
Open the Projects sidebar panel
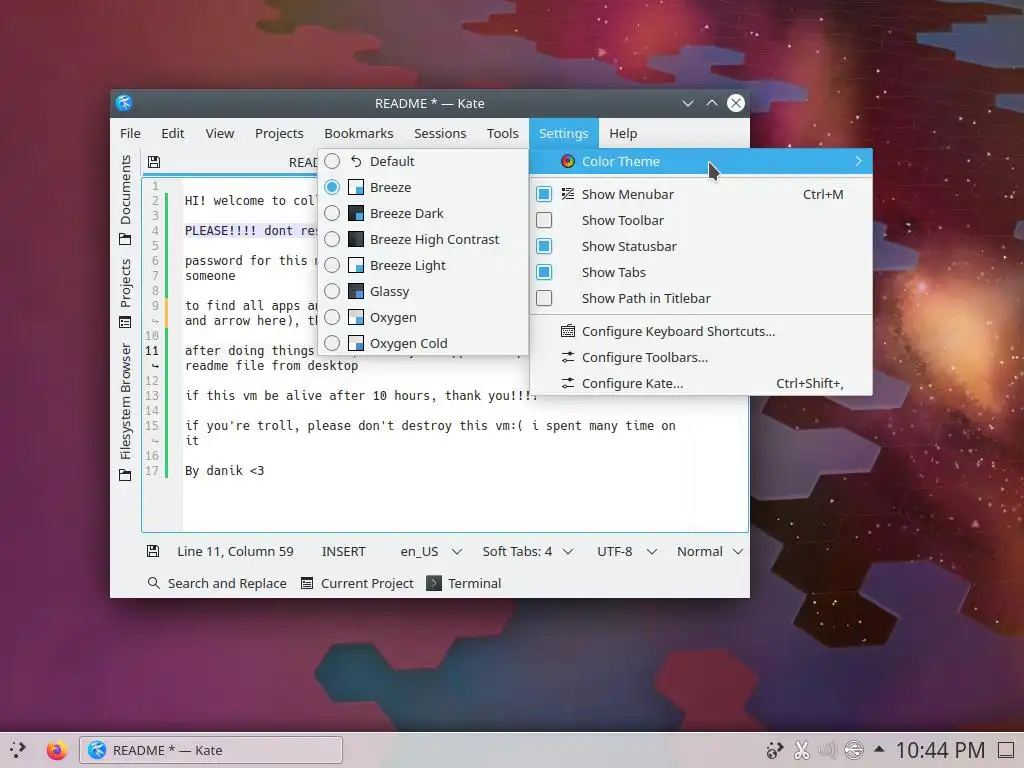coord(125,293)
